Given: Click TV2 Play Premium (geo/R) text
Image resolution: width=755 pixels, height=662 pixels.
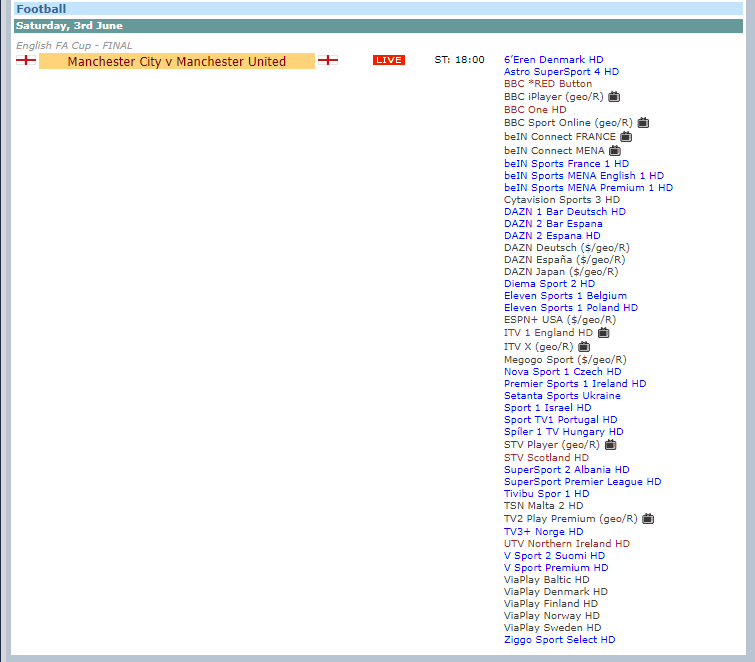Looking at the screenshot, I should coord(571,519).
